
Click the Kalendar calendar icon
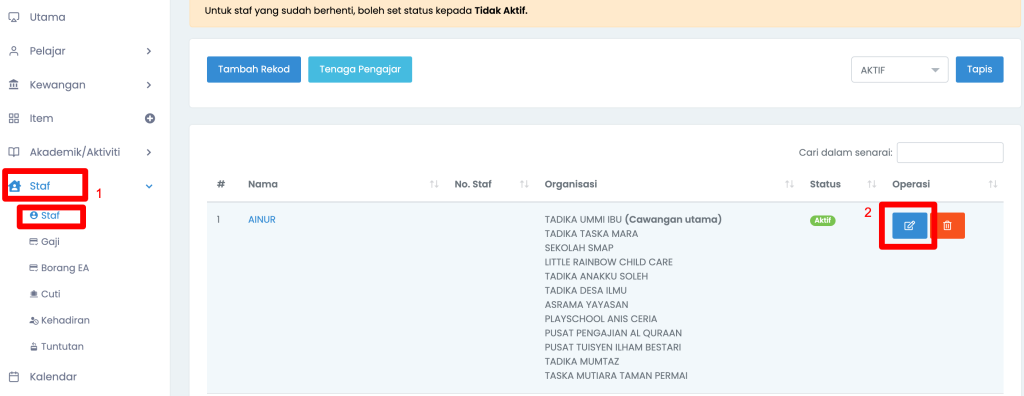click(x=14, y=377)
